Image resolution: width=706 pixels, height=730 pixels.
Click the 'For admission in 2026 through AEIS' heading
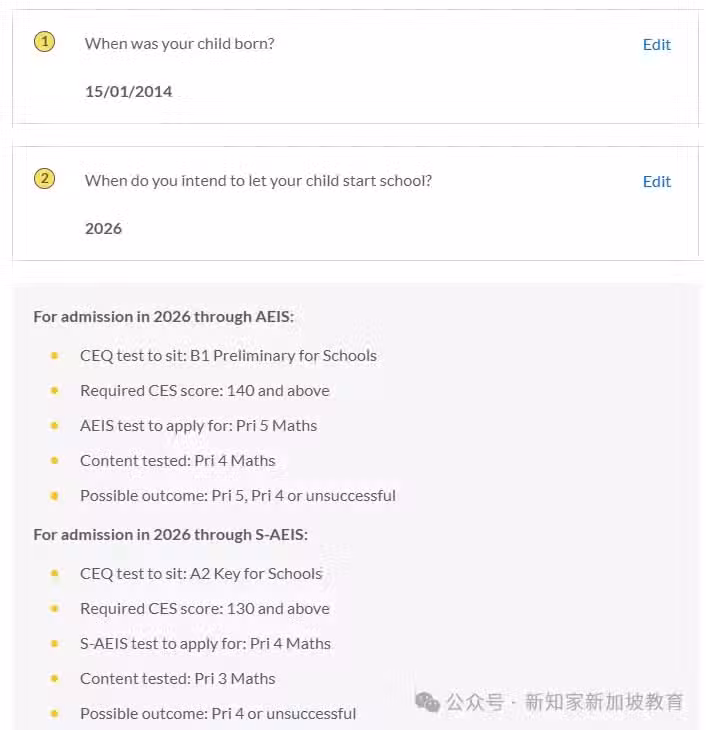(x=163, y=317)
